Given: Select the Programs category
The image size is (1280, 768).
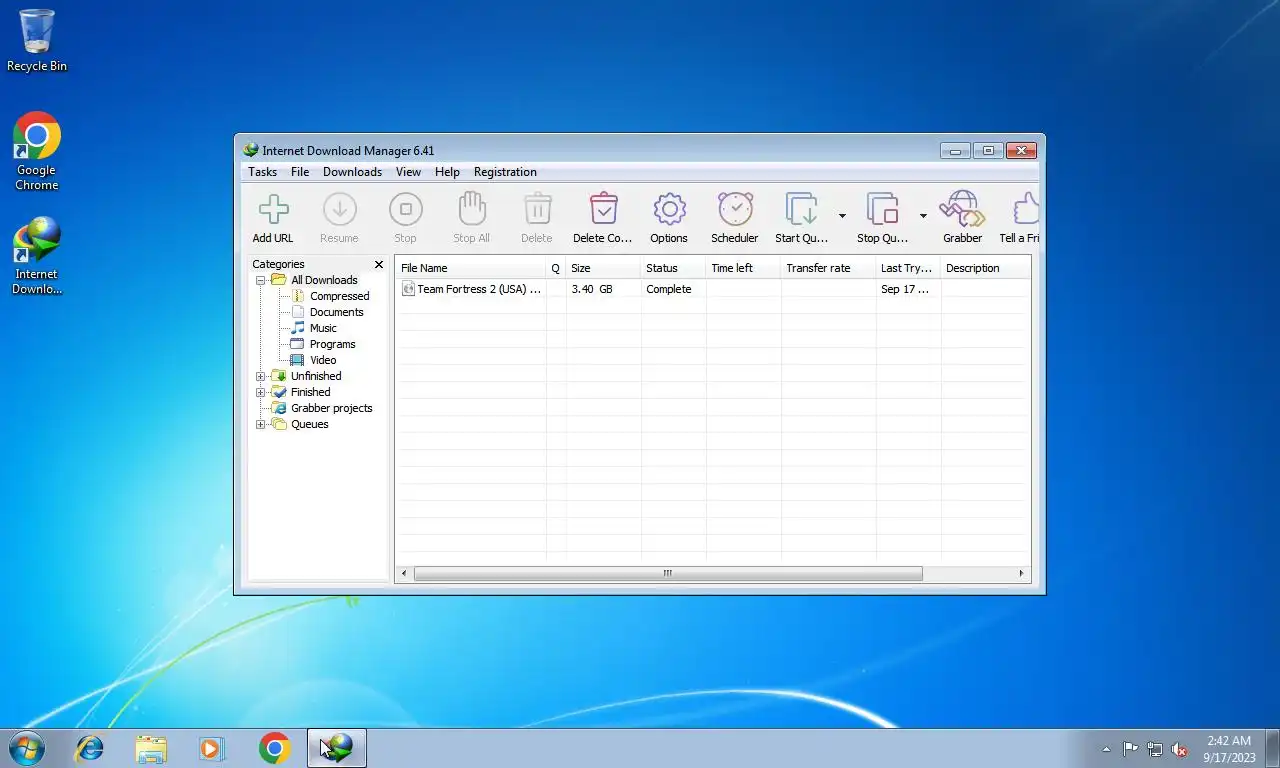Looking at the screenshot, I should click(x=332, y=344).
